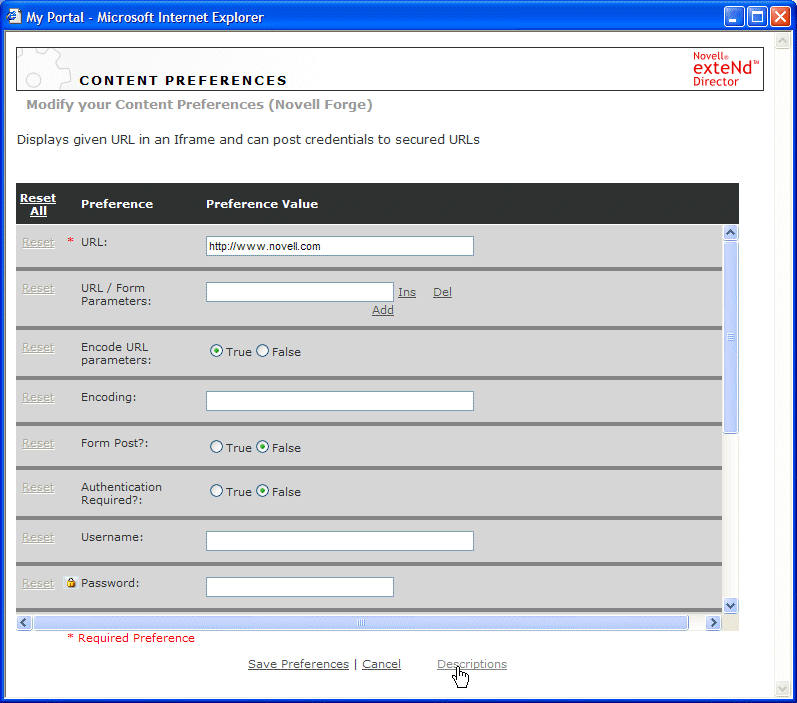Click the 'CONTENT PREFERENCES' heading
This screenshot has height=703, width=797.
click(x=183, y=80)
